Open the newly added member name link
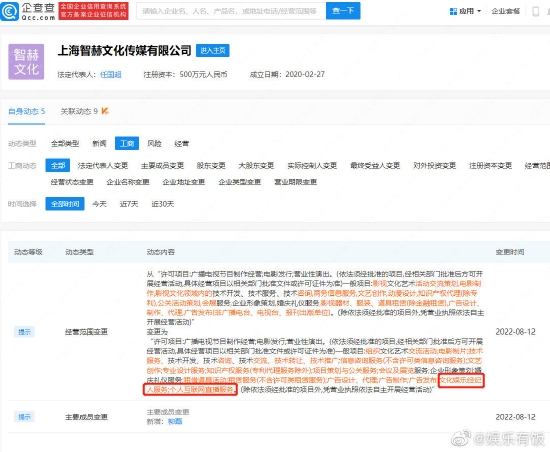The height and width of the screenshot is (452, 550). coord(175,421)
